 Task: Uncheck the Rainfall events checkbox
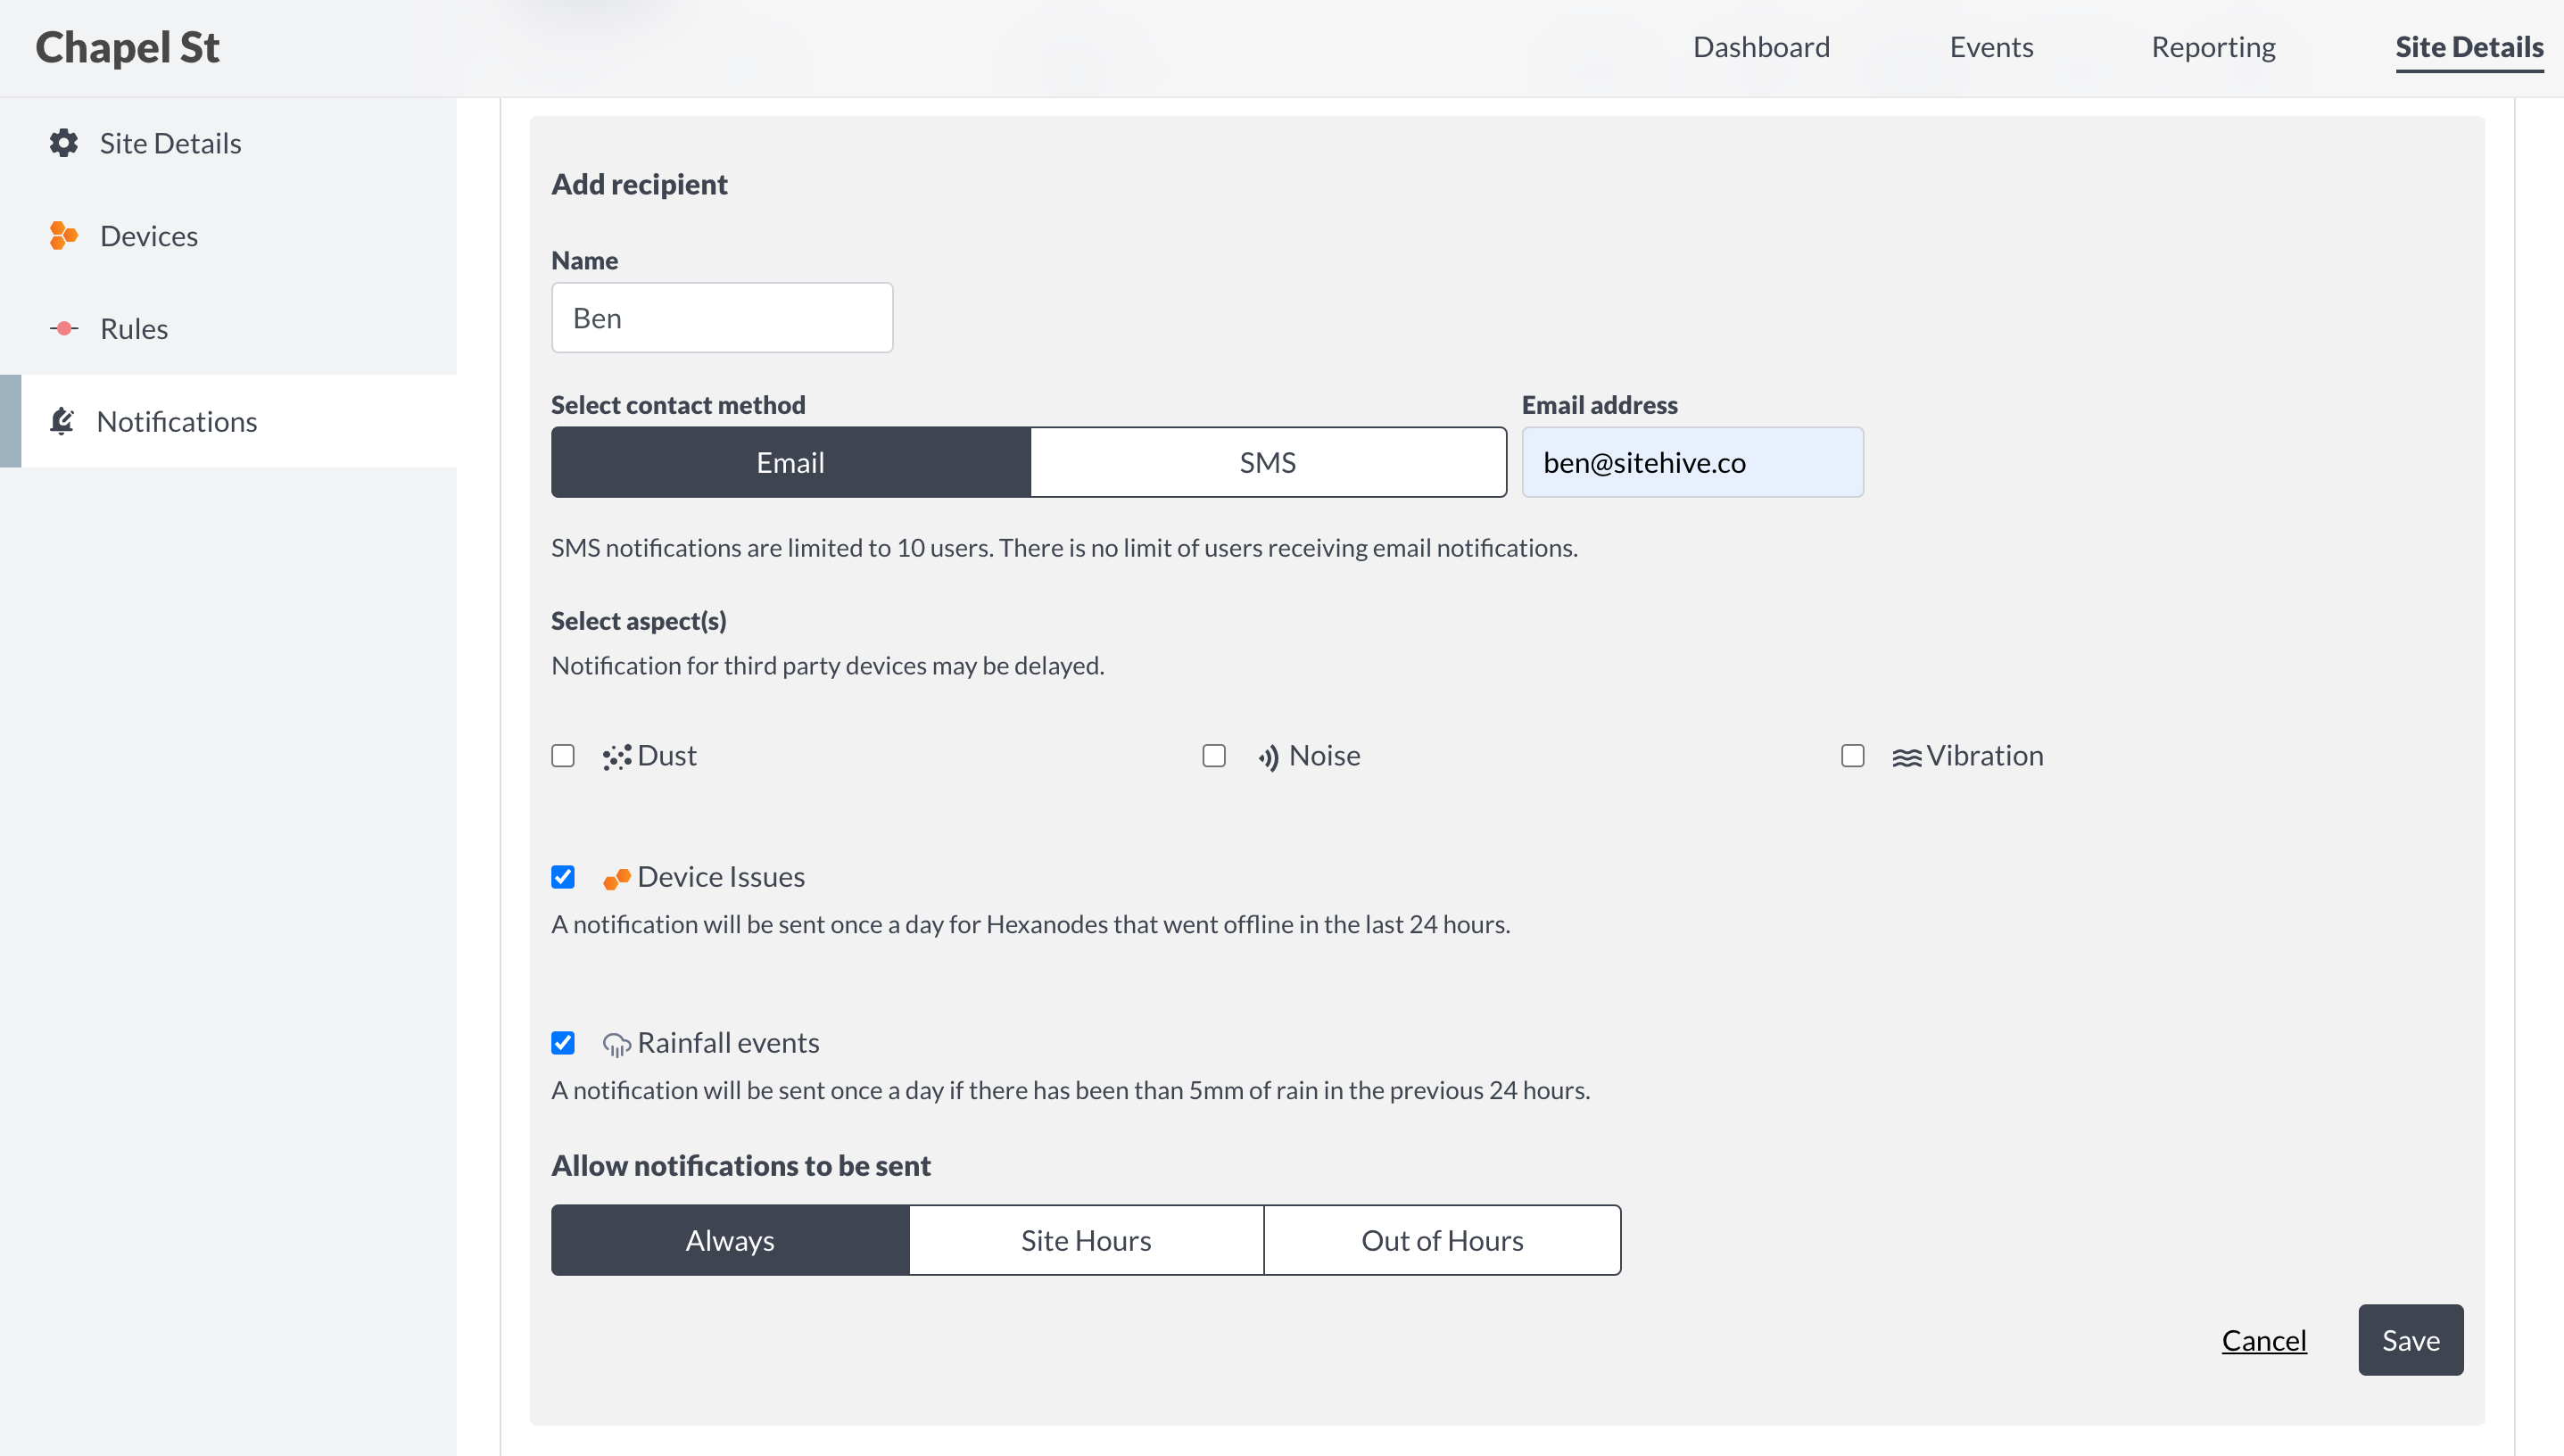pos(563,1043)
